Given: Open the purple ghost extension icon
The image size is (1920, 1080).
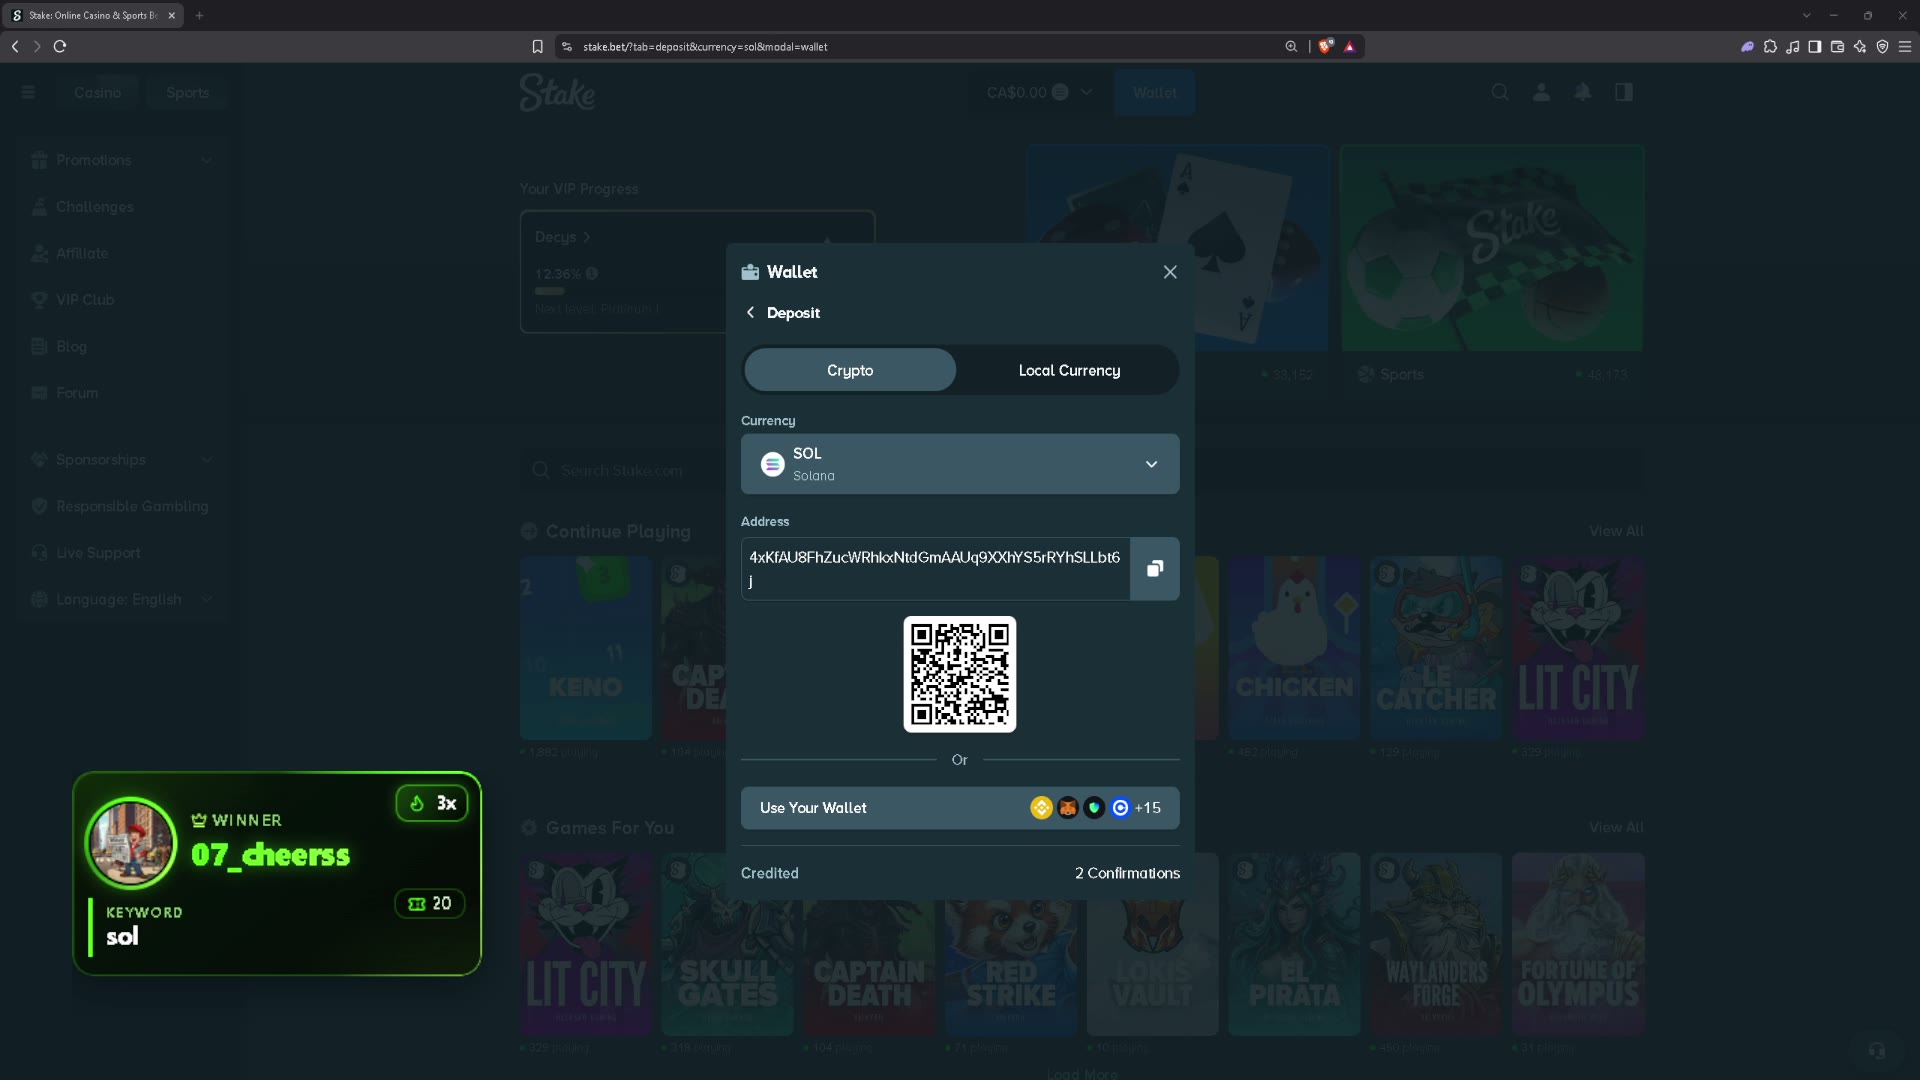Looking at the screenshot, I should pyautogui.click(x=1747, y=46).
